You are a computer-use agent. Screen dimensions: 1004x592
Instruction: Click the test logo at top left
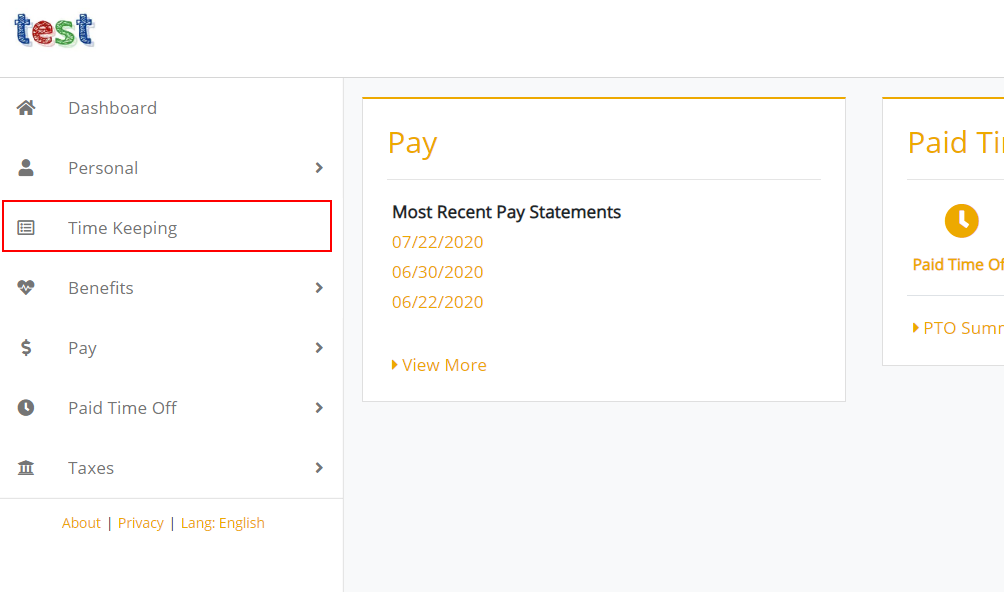(x=54, y=30)
